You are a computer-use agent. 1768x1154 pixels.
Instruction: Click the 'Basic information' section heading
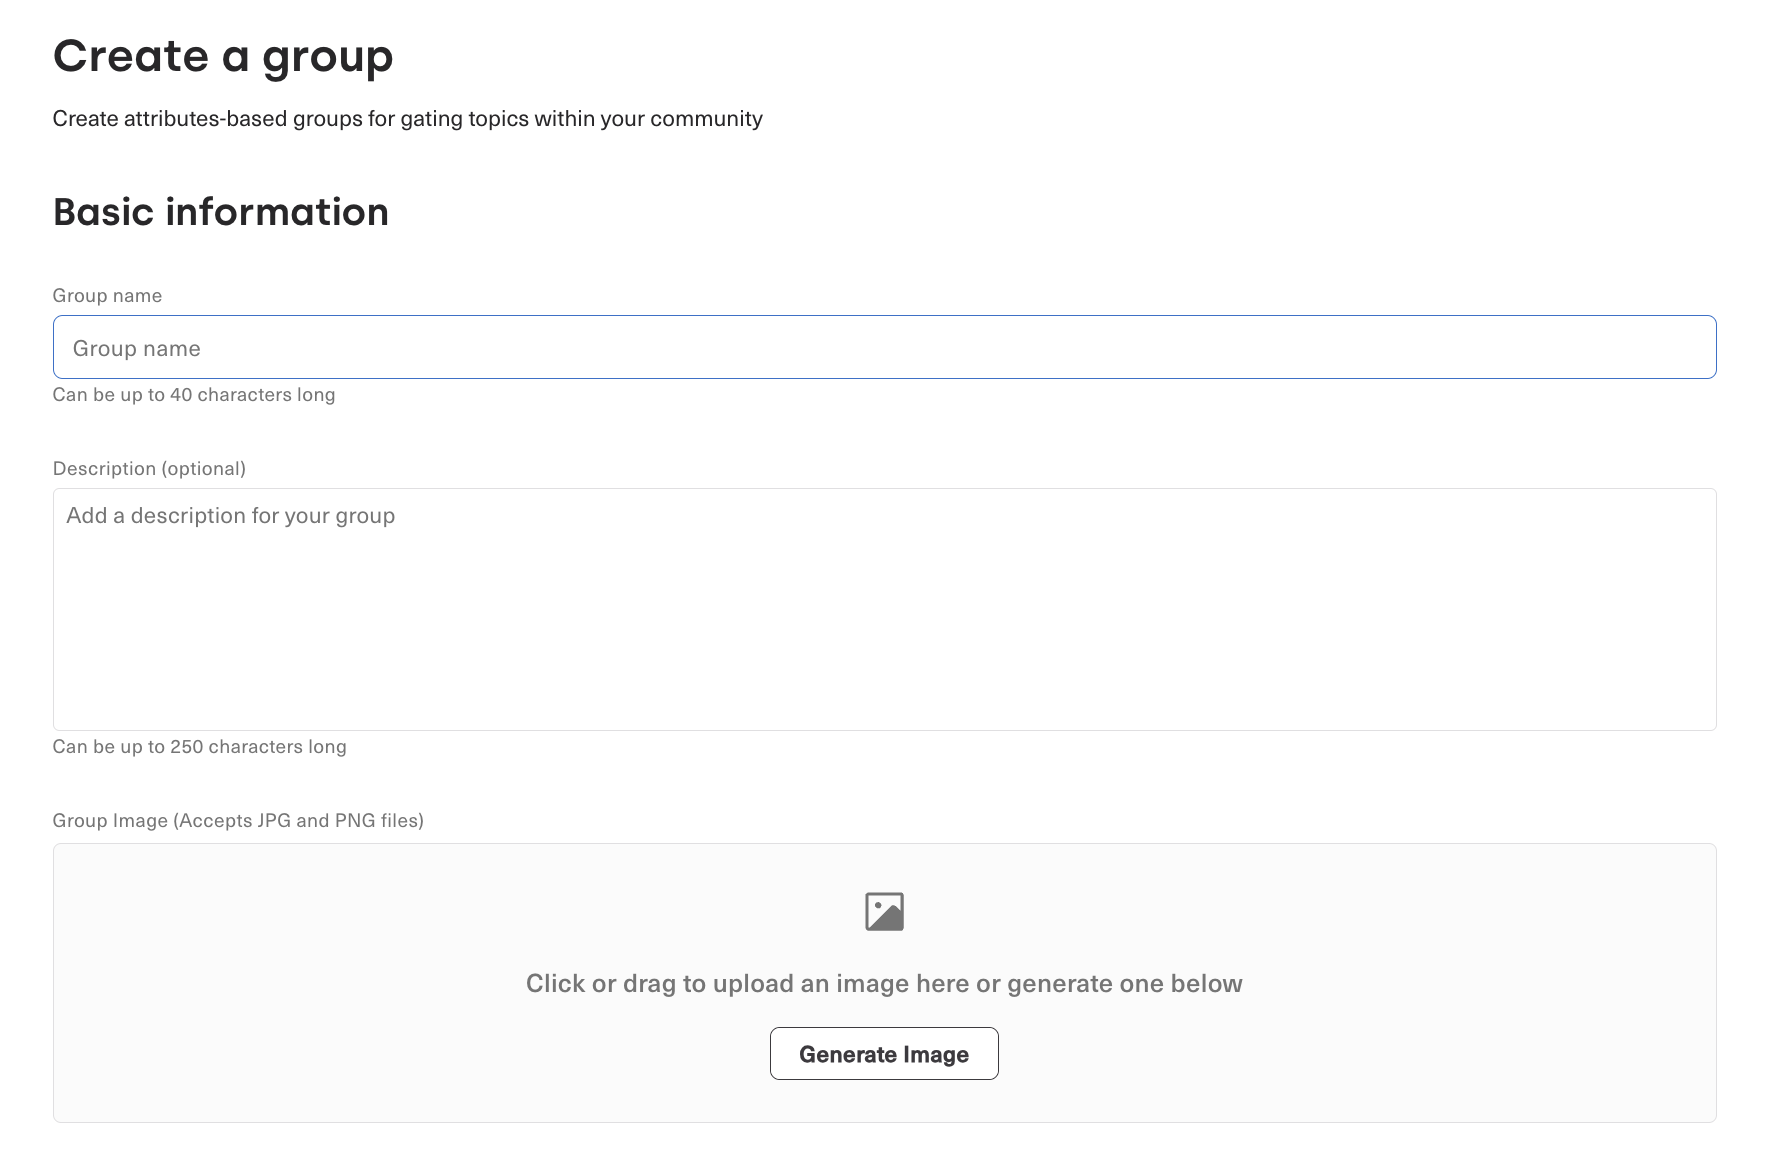point(221,212)
